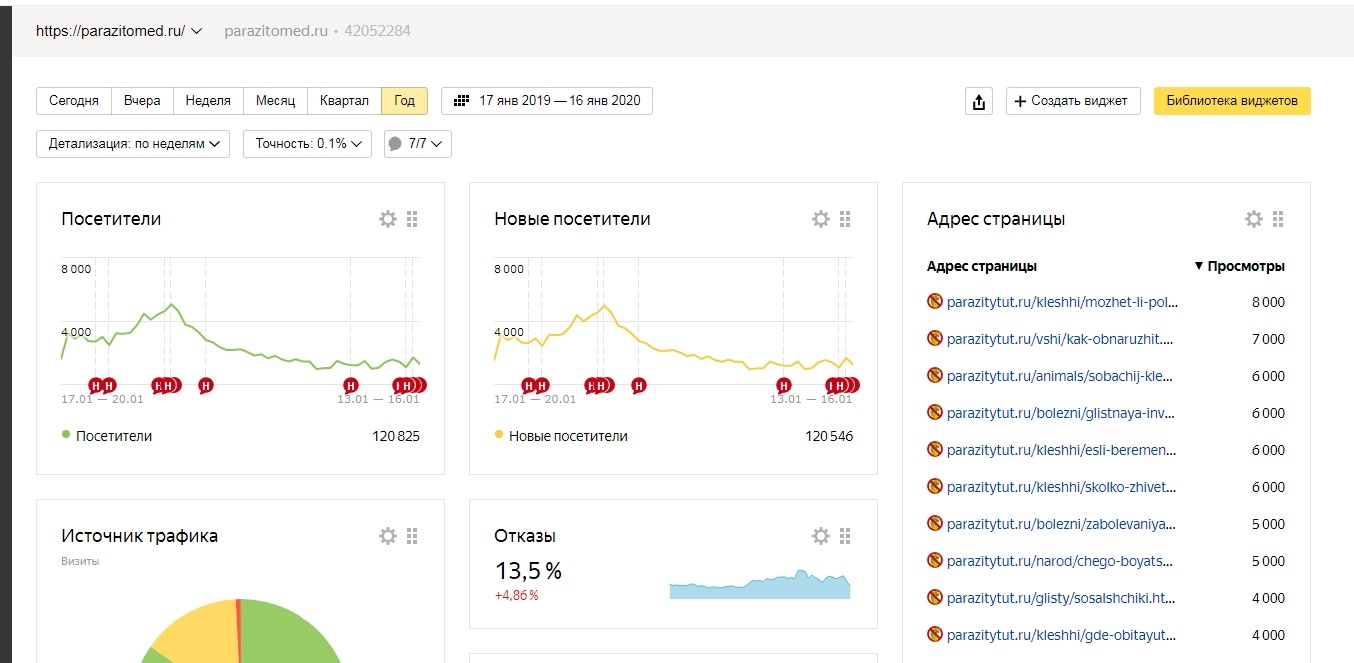Click blocked icon beside kleshhi/gde-obitayut link
Viewport: 1354px width, 663px height.
[935, 635]
